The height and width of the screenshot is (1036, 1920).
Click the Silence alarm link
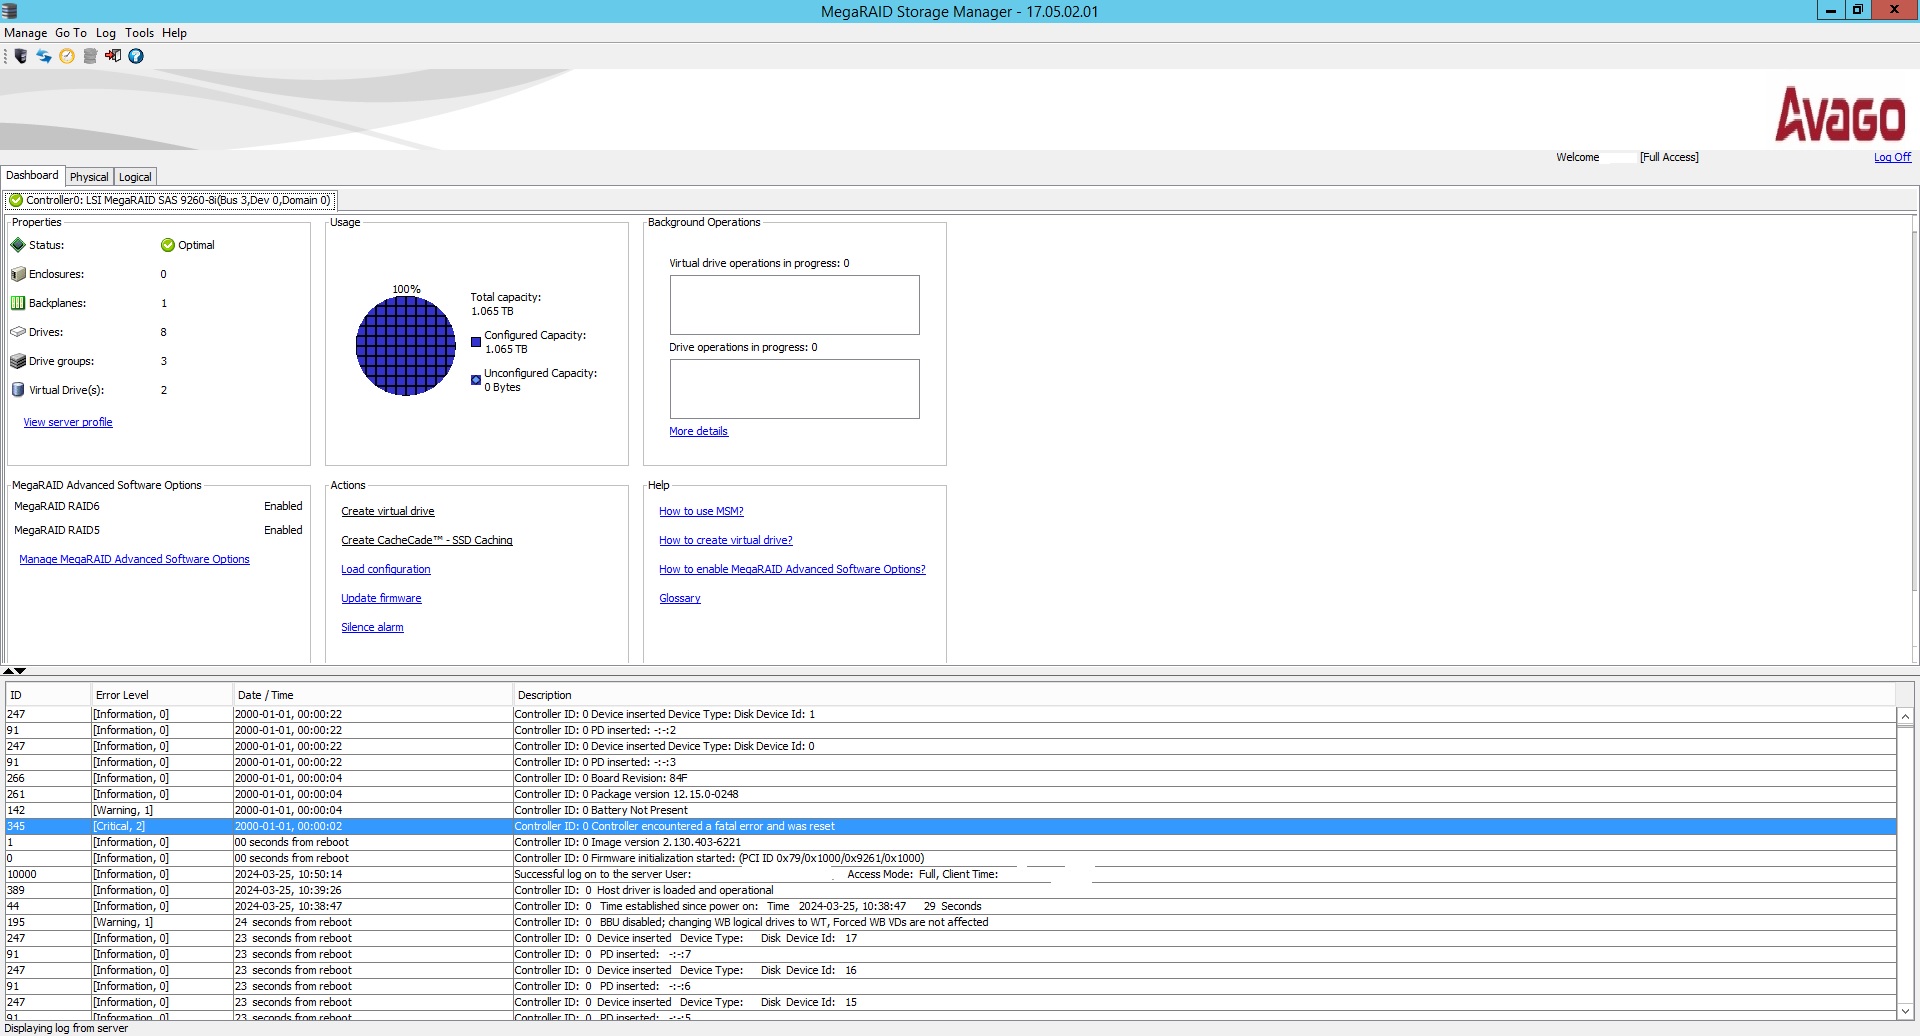(372, 627)
